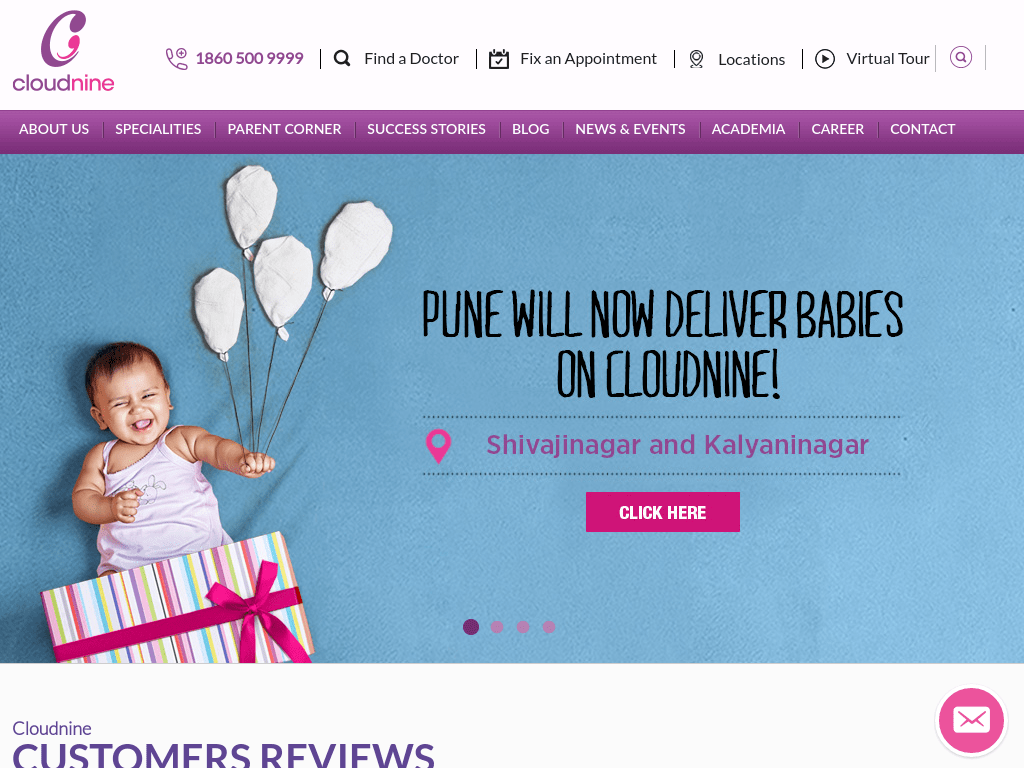Viewport: 1024px width, 768px height.
Task: Click the pink location pin in banner
Action: (x=438, y=446)
